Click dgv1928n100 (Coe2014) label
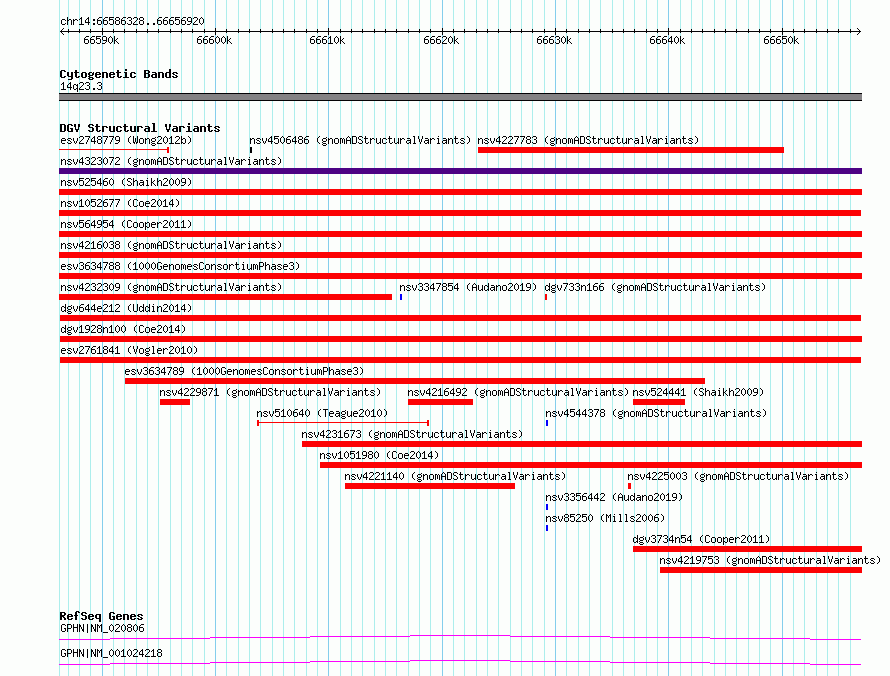The height and width of the screenshot is (676, 890). [123, 329]
